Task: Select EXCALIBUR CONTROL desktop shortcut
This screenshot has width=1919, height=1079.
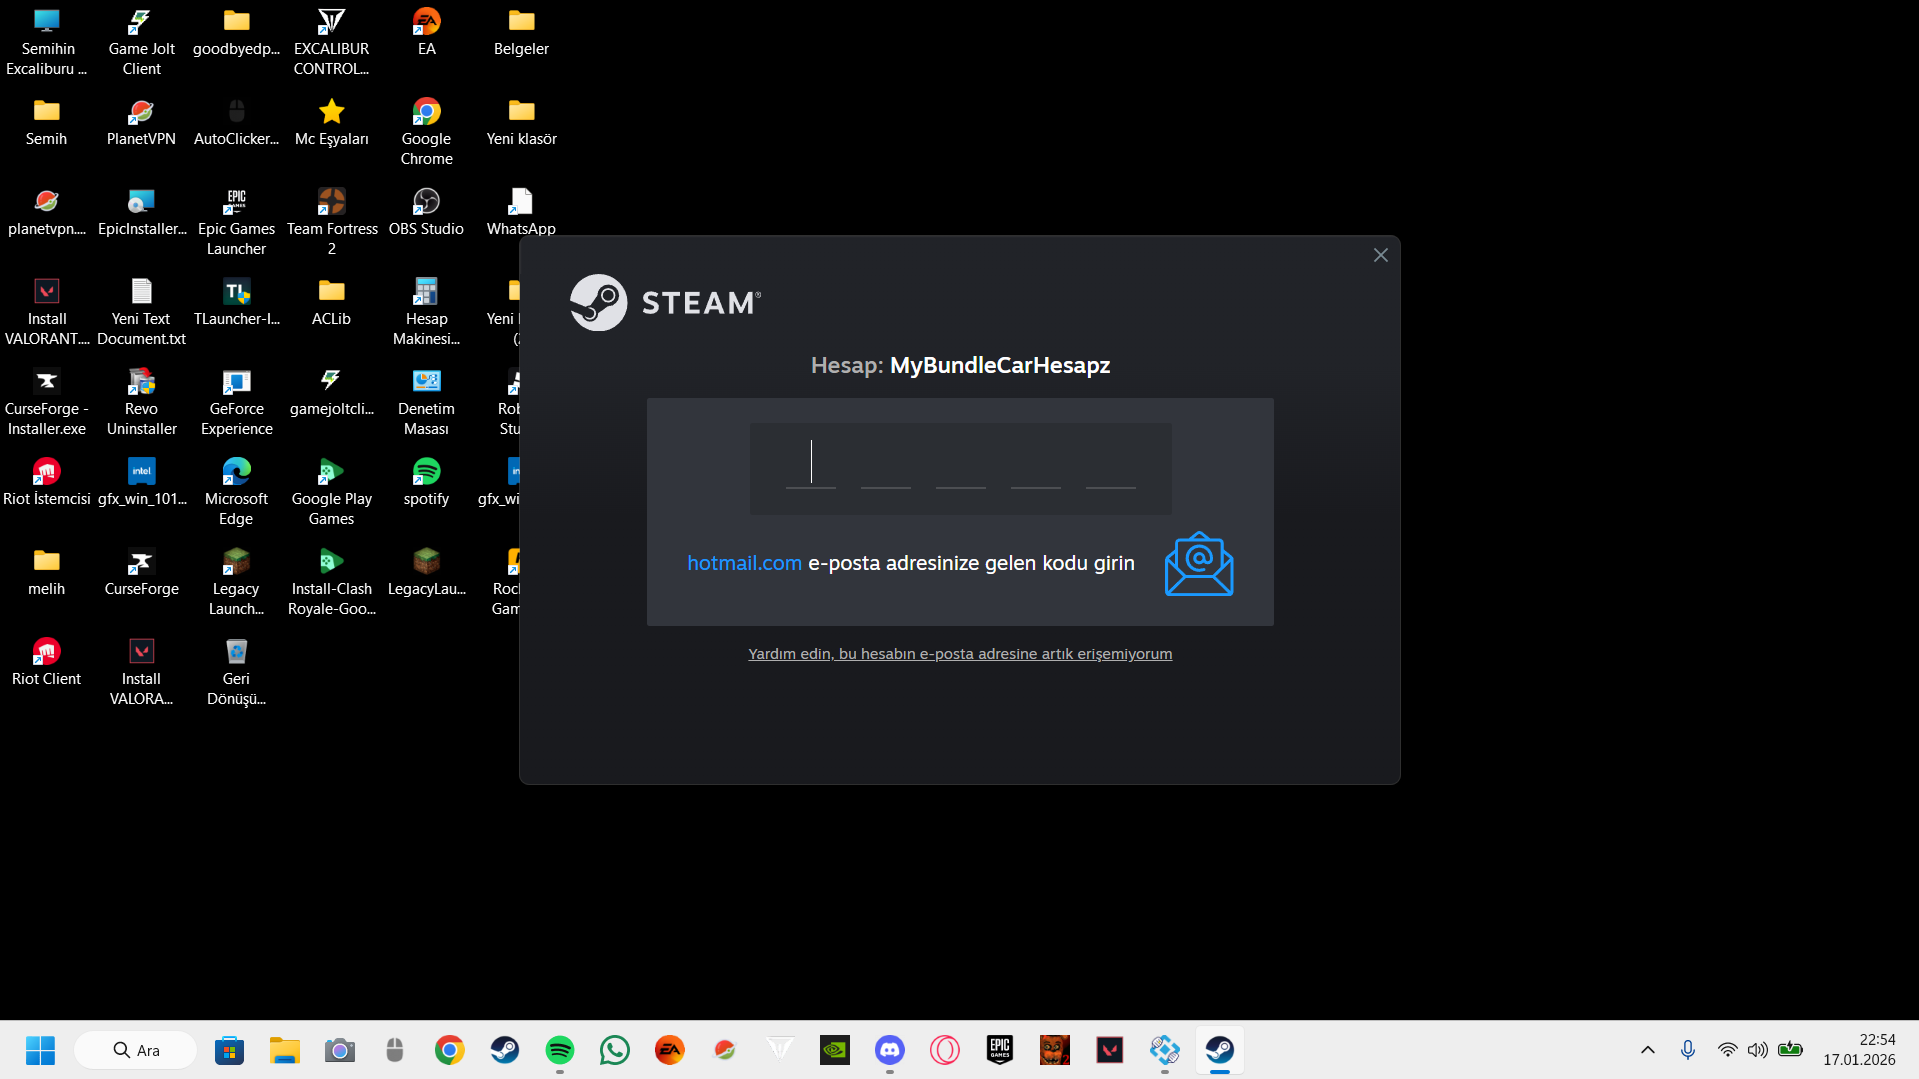Action: point(332,41)
